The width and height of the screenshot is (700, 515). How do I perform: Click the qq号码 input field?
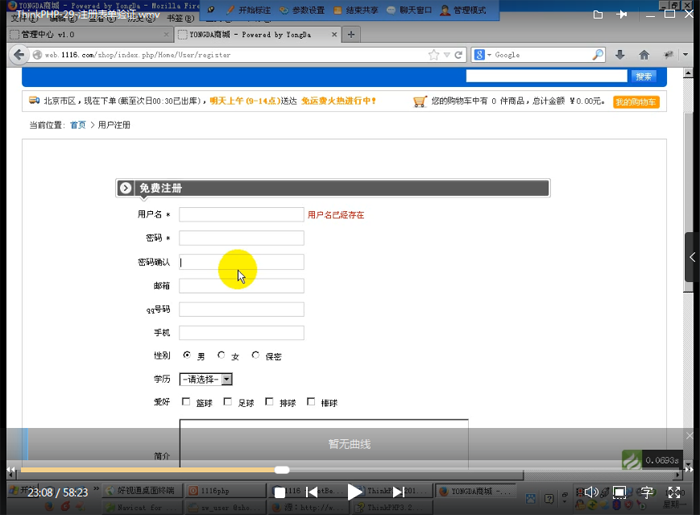pyautogui.click(x=242, y=309)
